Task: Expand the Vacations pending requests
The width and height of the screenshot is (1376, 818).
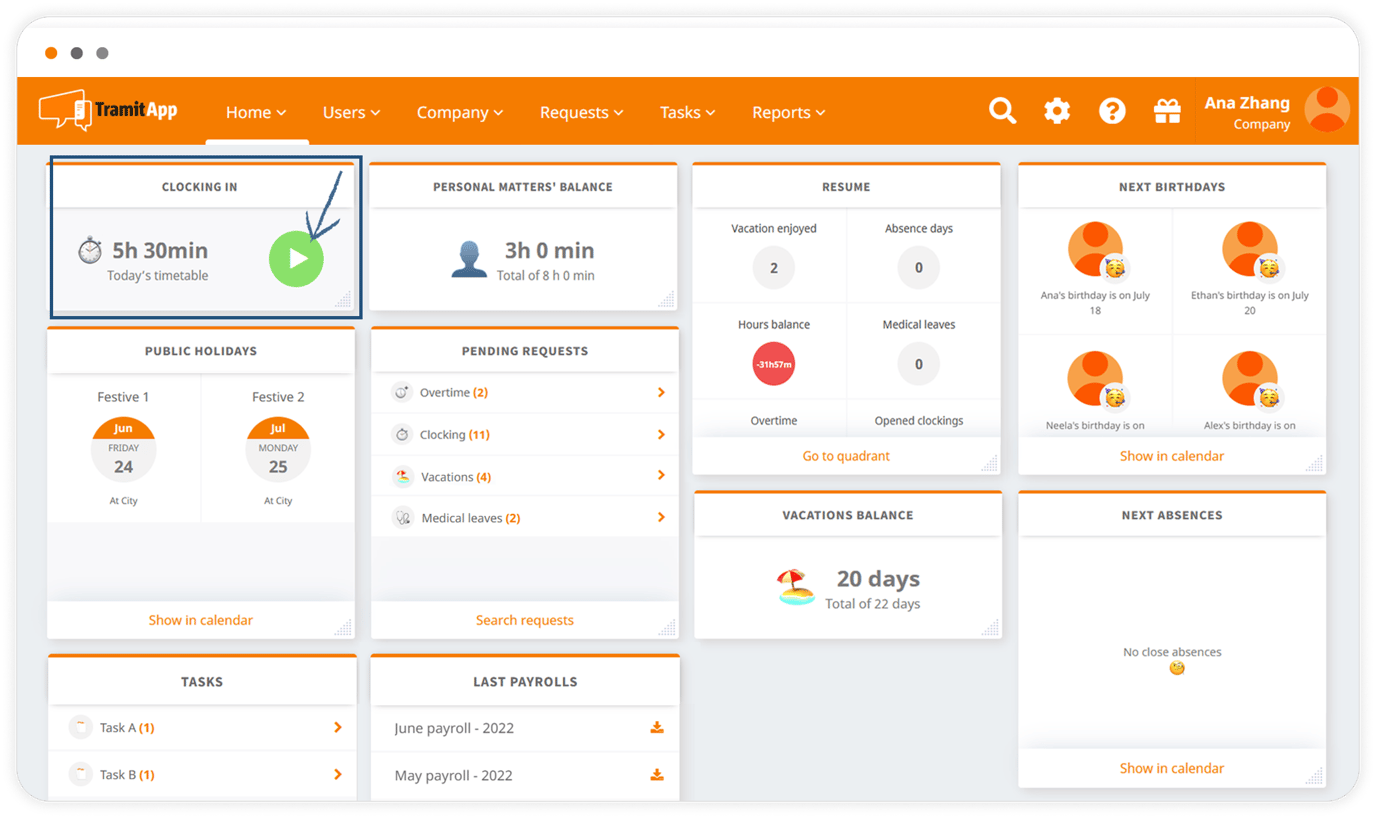Action: (660, 476)
